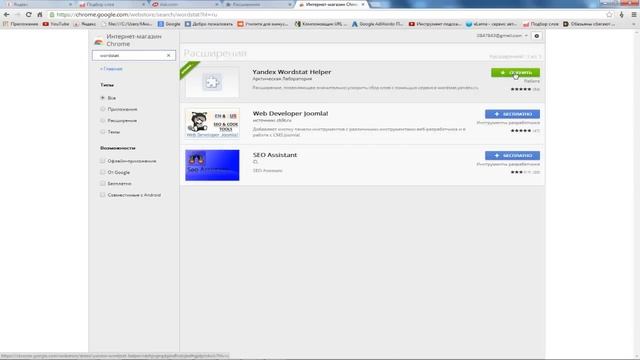
Task: Open the Gmail account dropdown
Action: click(x=502, y=36)
